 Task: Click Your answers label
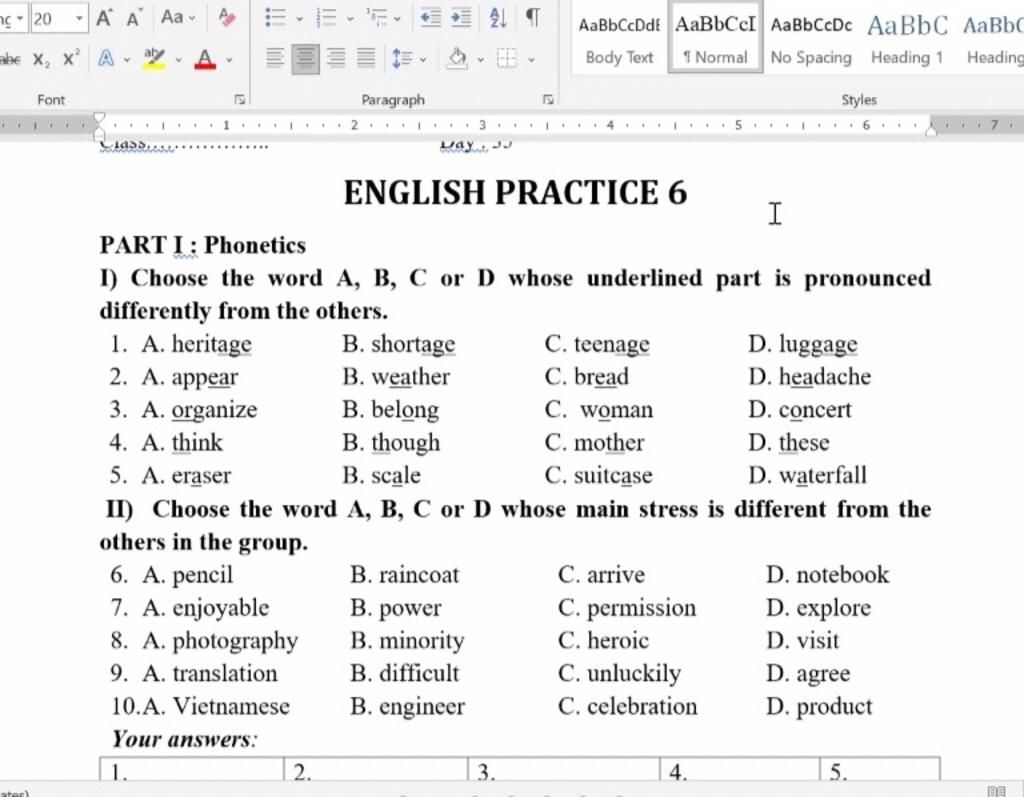tap(185, 740)
